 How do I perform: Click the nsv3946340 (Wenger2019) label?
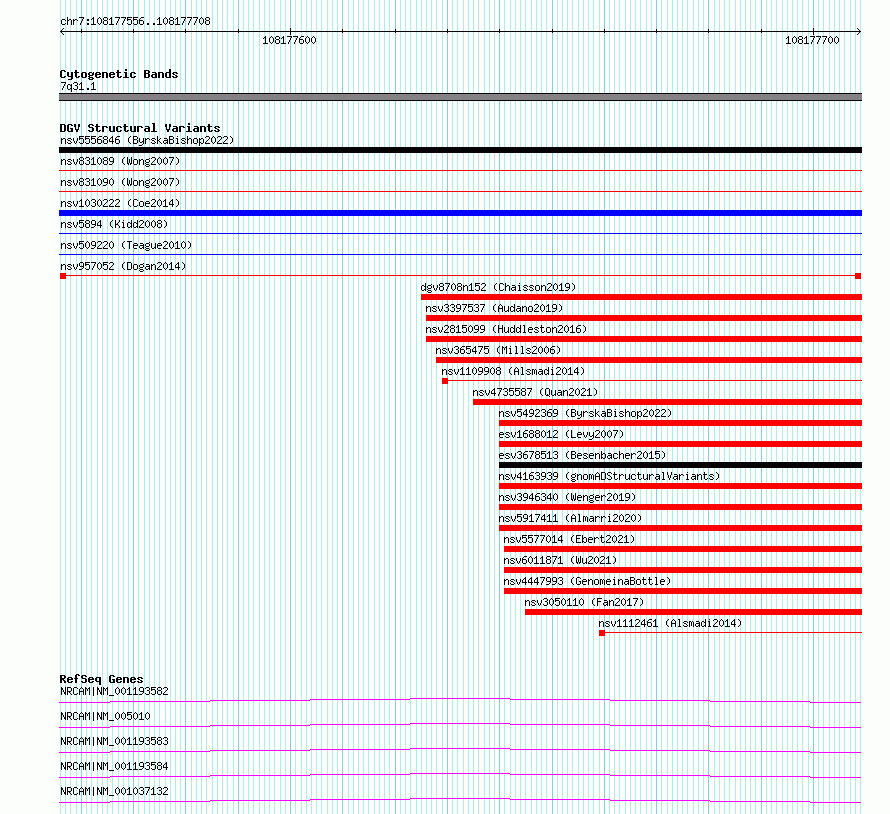568,497
